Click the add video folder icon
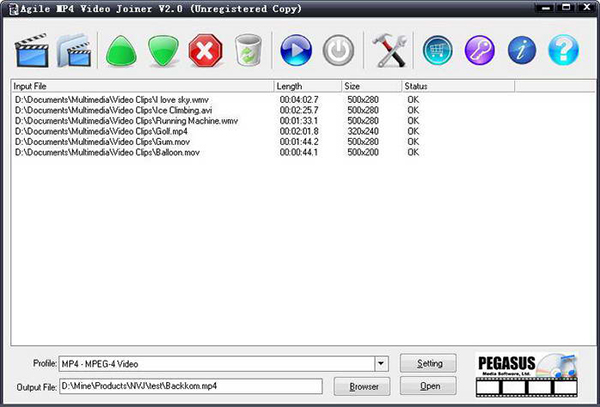 [x=75, y=49]
